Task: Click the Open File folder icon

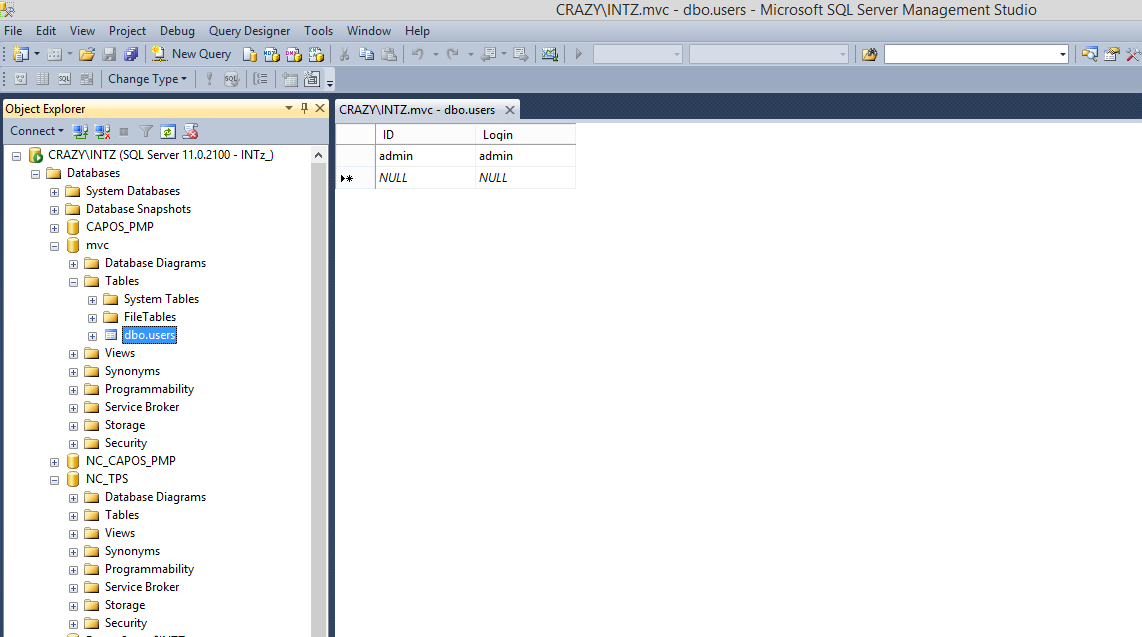Action: coord(87,54)
